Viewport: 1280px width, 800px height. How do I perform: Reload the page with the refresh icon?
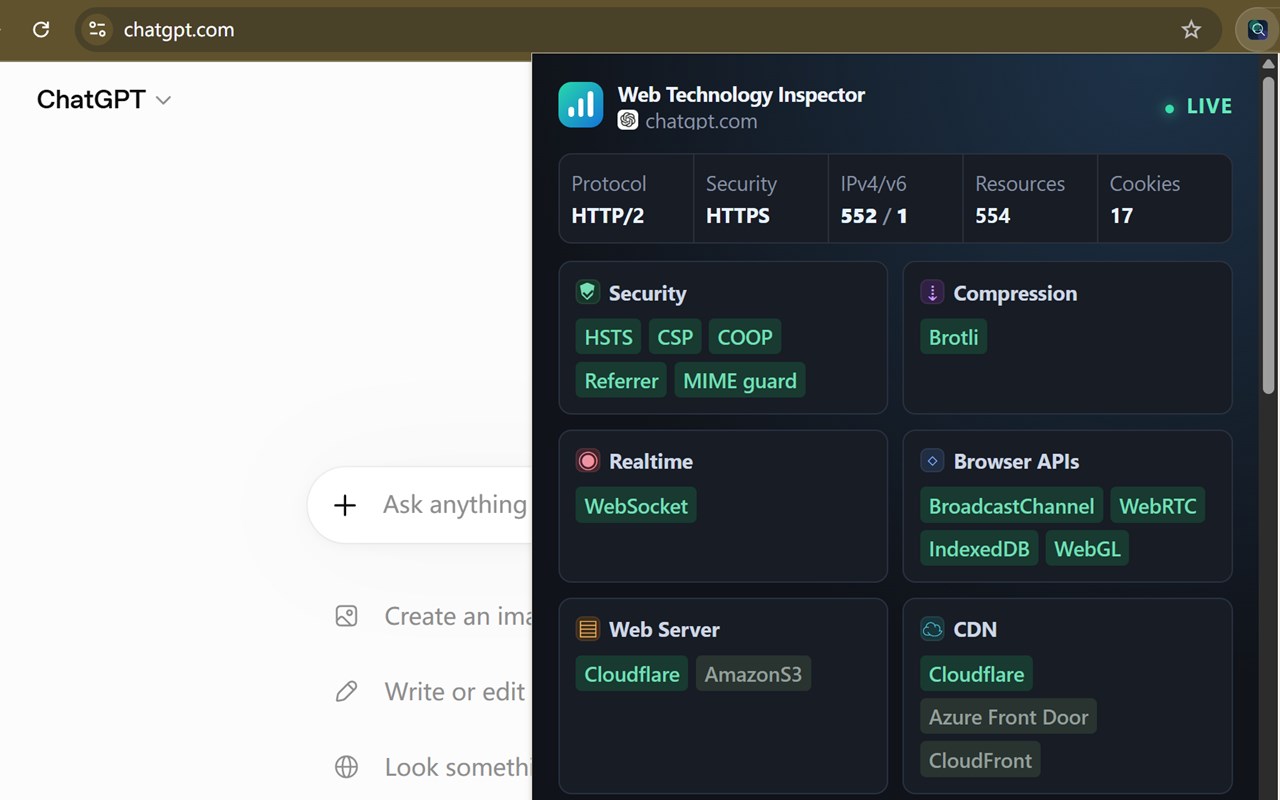tap(41, 30)
